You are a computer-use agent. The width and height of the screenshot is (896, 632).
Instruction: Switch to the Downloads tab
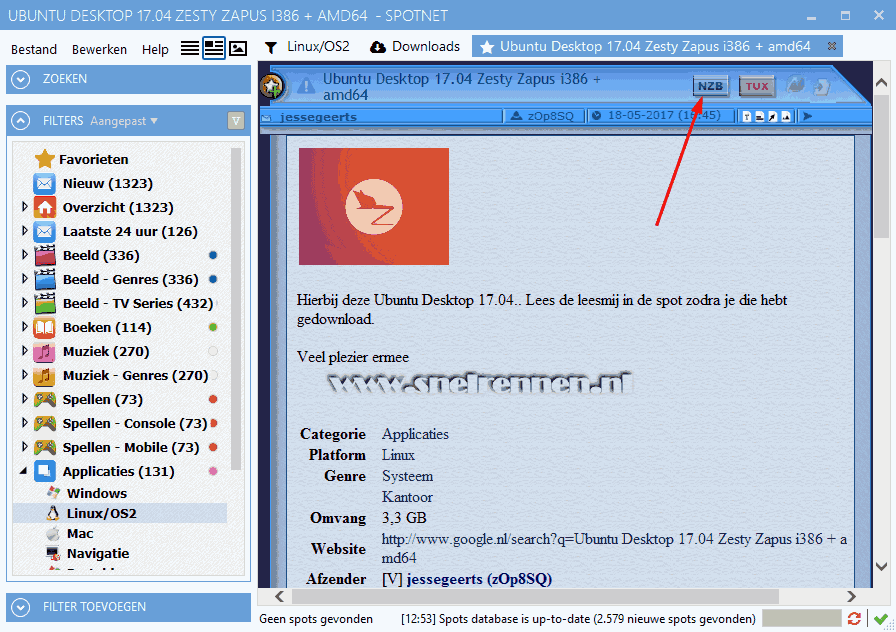pyautogui.click(x=415, y=47)
